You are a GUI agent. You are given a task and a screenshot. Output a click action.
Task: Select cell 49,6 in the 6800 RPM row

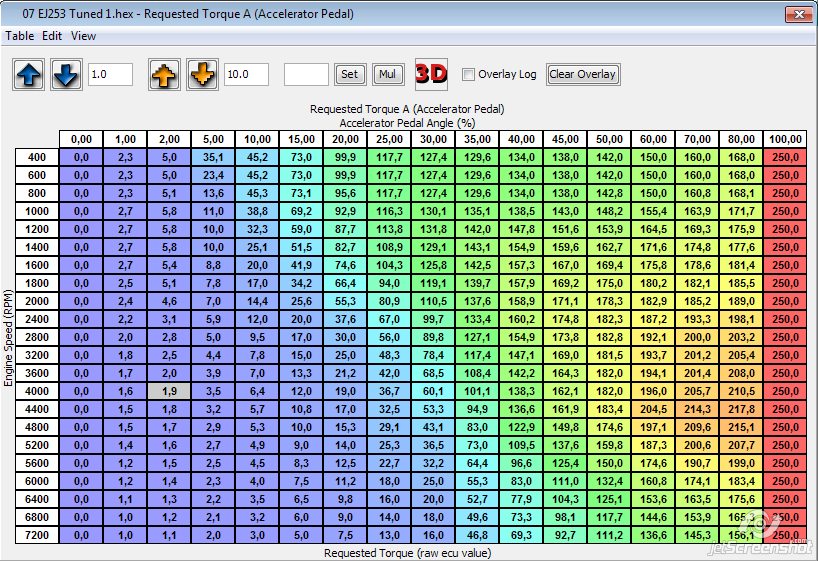(x=477, y=517)
